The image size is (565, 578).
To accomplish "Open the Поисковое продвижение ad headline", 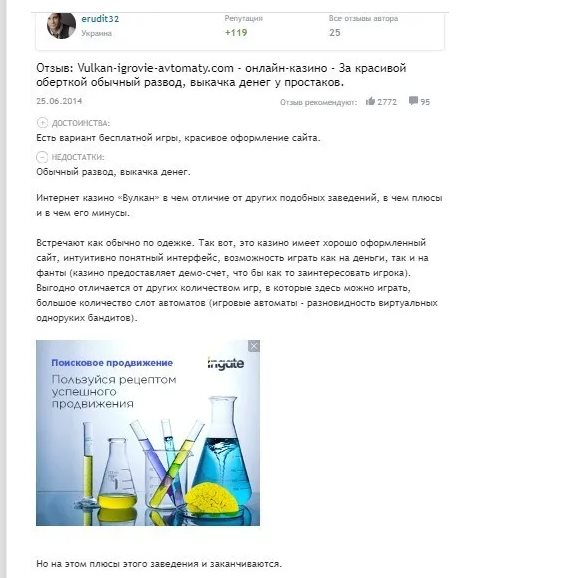I will point(112,363).
